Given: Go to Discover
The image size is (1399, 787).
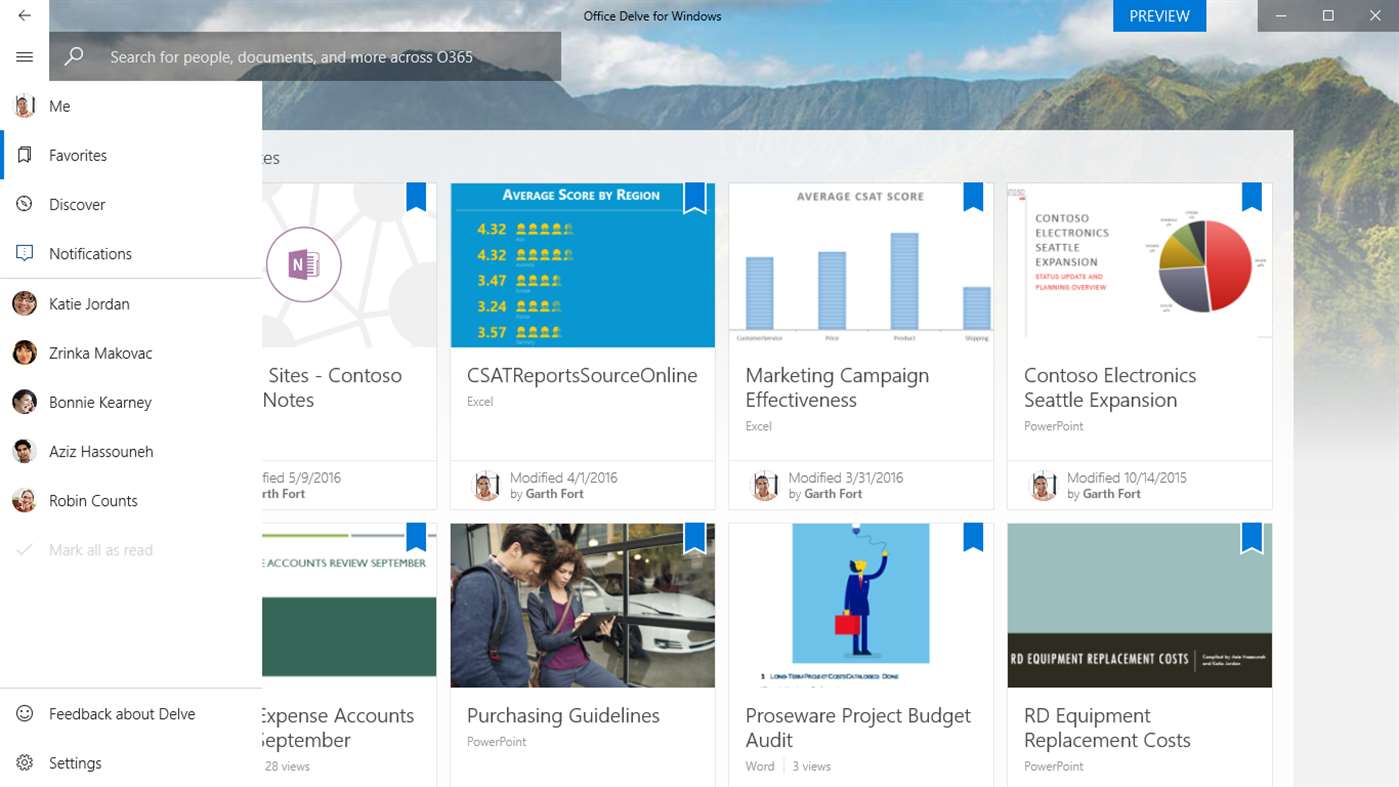Looking at the screenshot, I should (131, 204).
